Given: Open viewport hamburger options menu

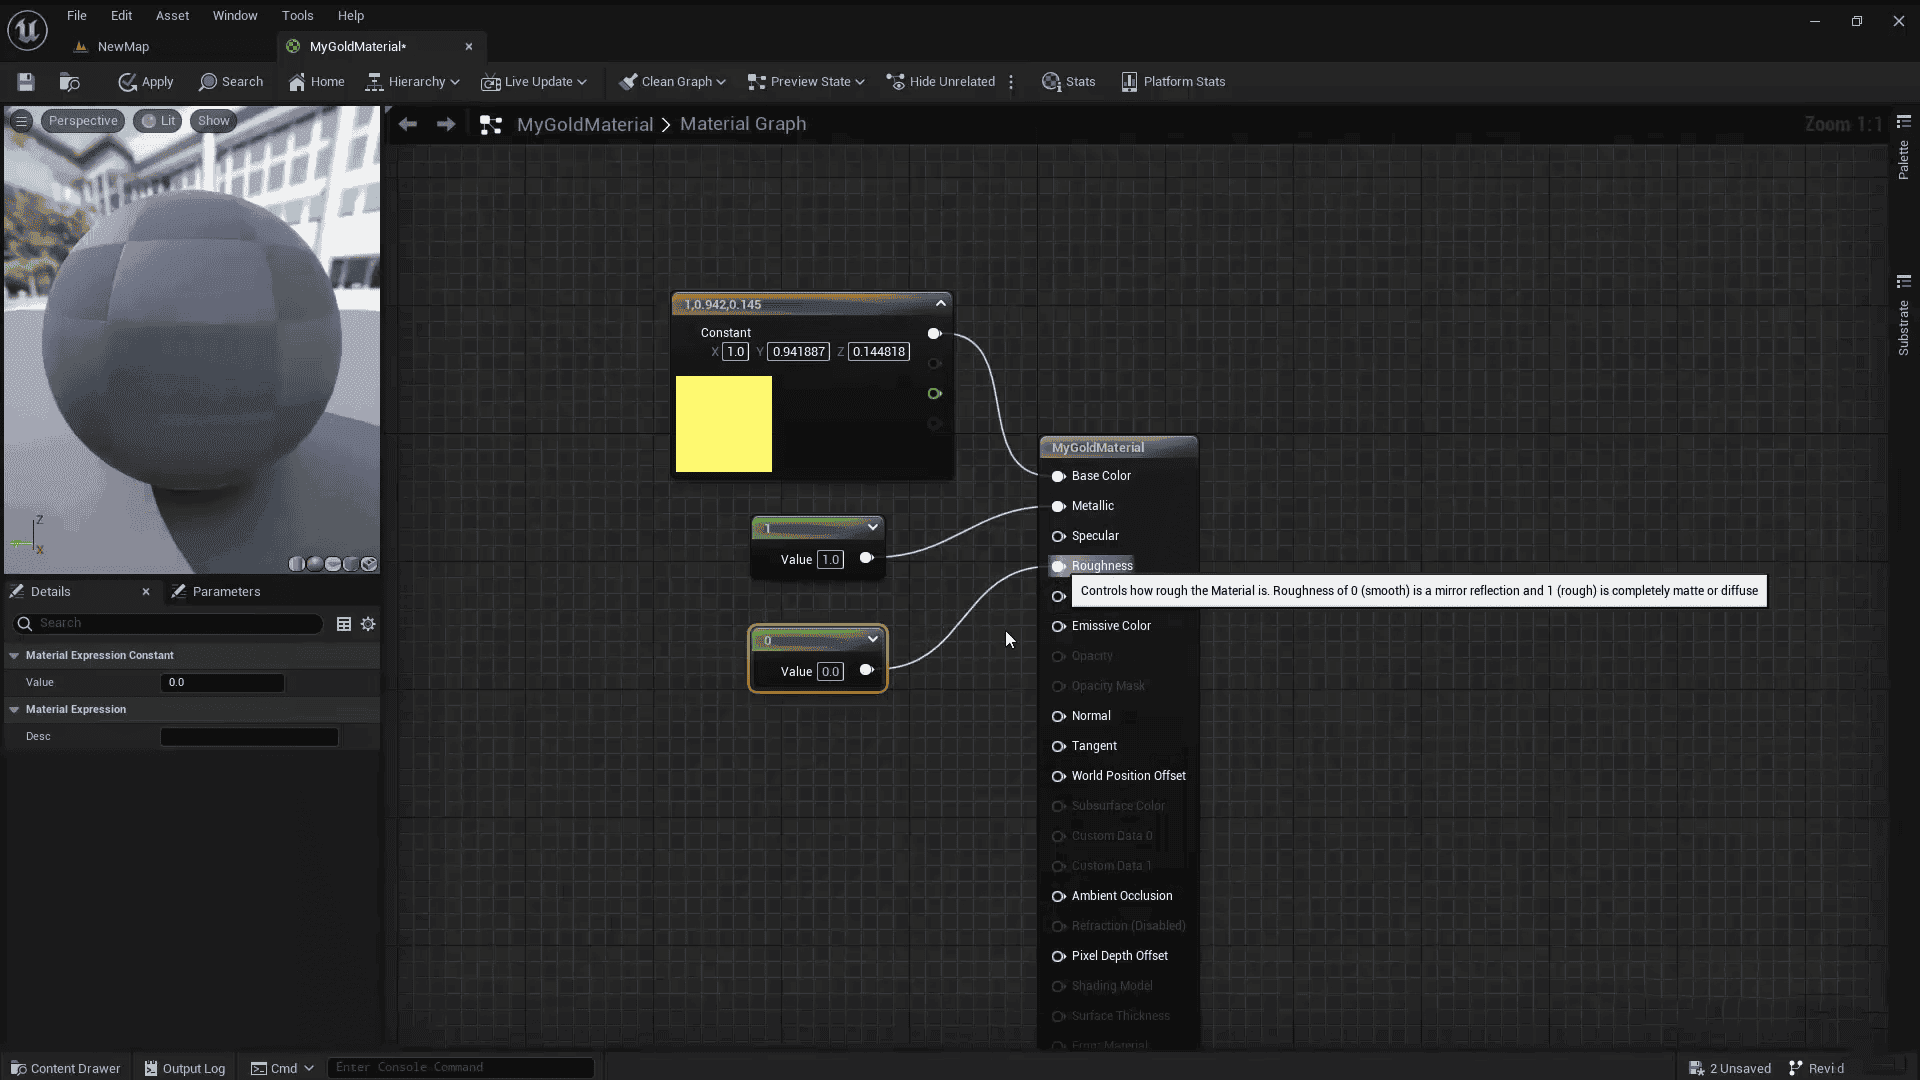Looking at the screenshot, I should 21,121.
